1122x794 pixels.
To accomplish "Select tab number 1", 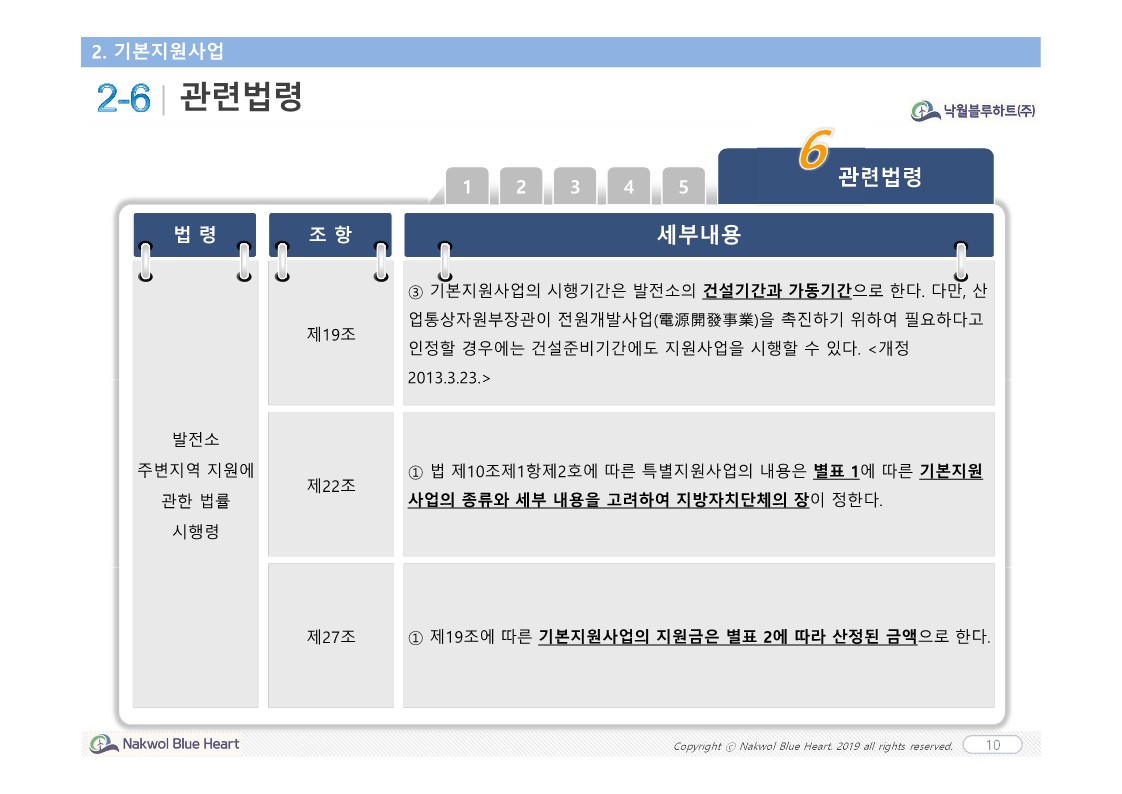I will 467,186.
